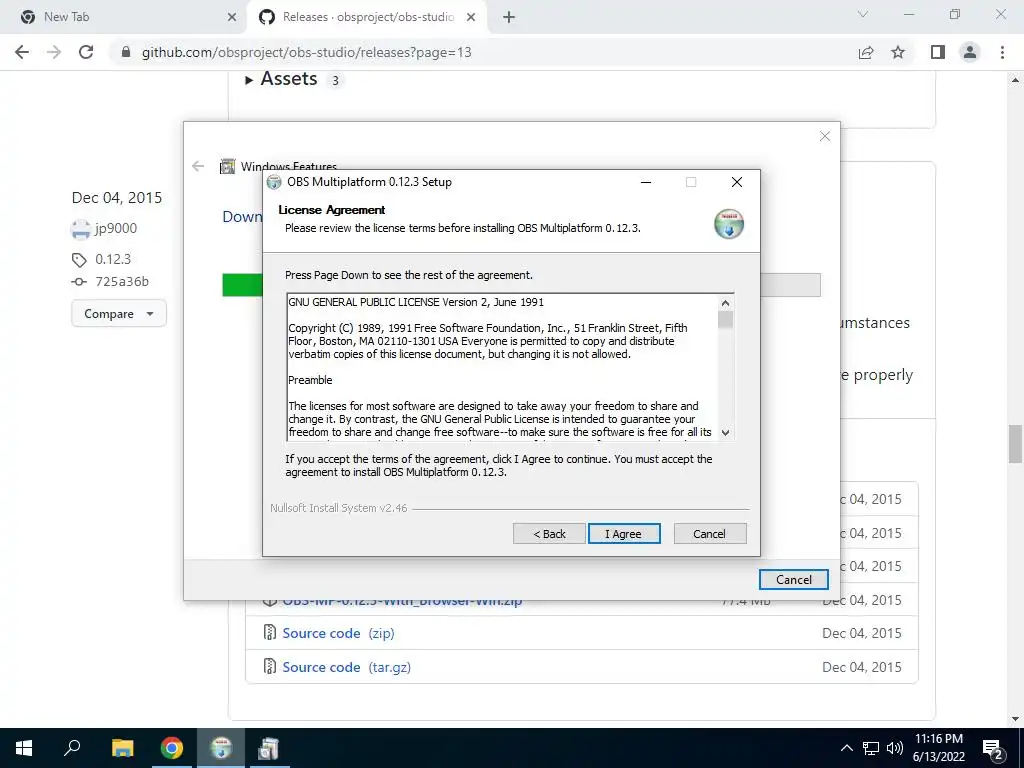
Task: Close the OBS Setup window
Action: (x=737, y=182)
